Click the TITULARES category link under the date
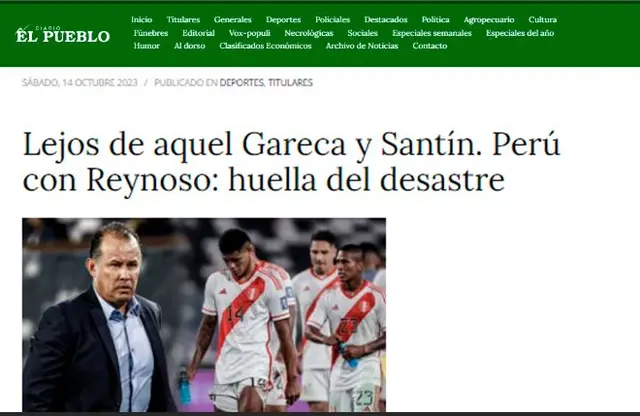Image resolution: width=640 pixels, height=416 pixels. click(x=290, y=82)
